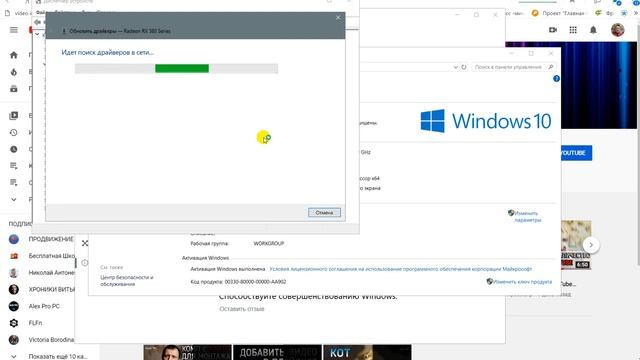Click refresh icon in System window address bar
Screen dimensions: 640x360
click(x=464, y=67)
